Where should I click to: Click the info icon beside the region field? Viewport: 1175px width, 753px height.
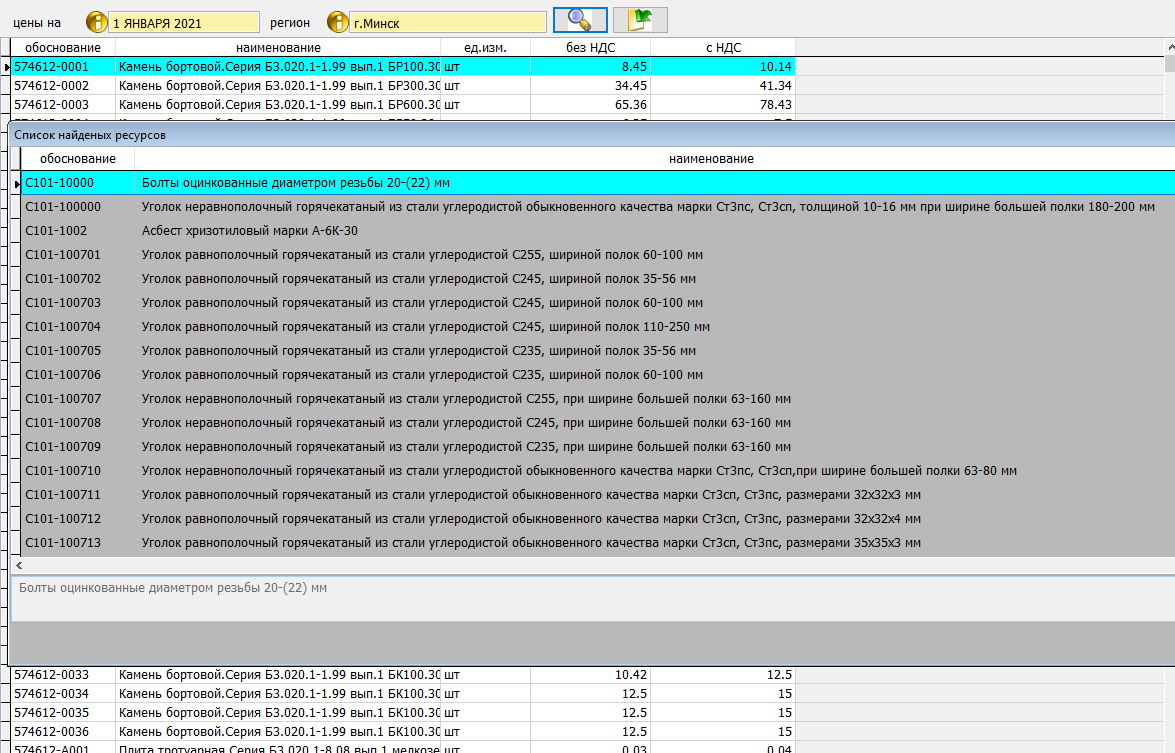[338, 22]
